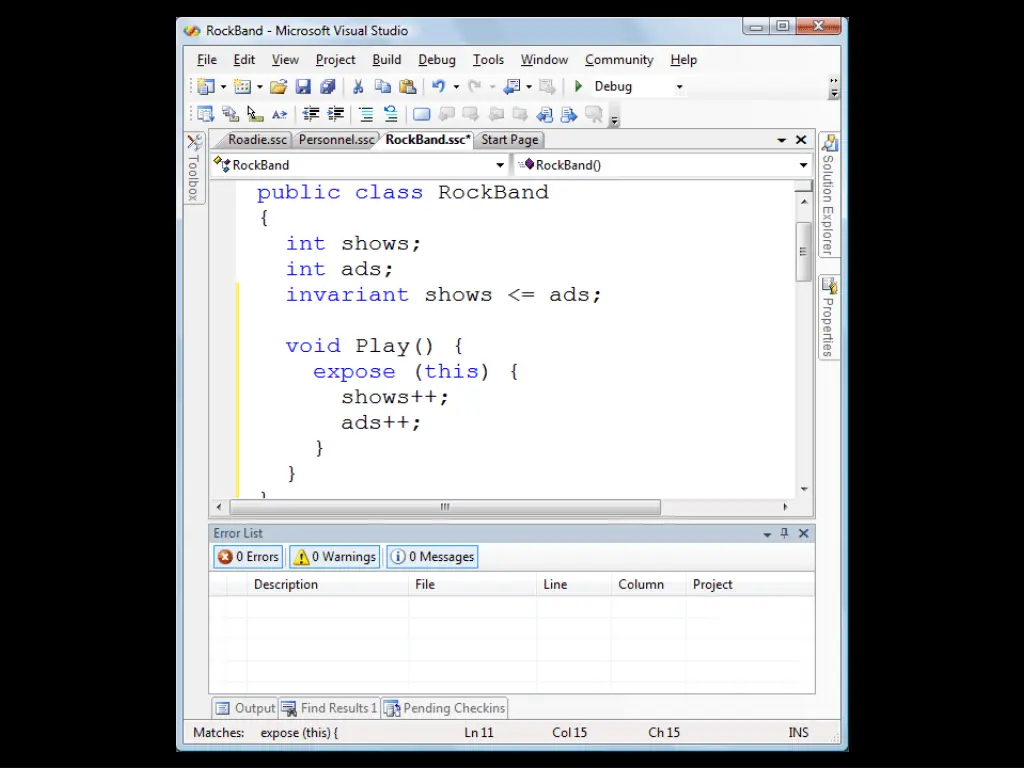Click the Save All icon

click(328, 86)
